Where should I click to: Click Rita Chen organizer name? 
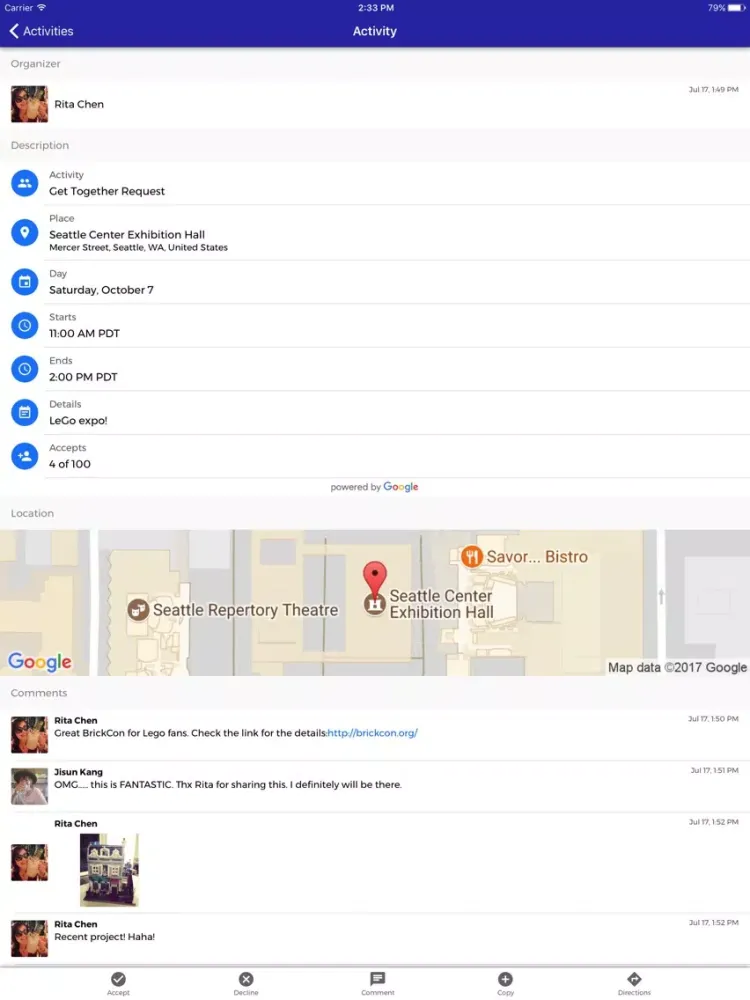79,104
